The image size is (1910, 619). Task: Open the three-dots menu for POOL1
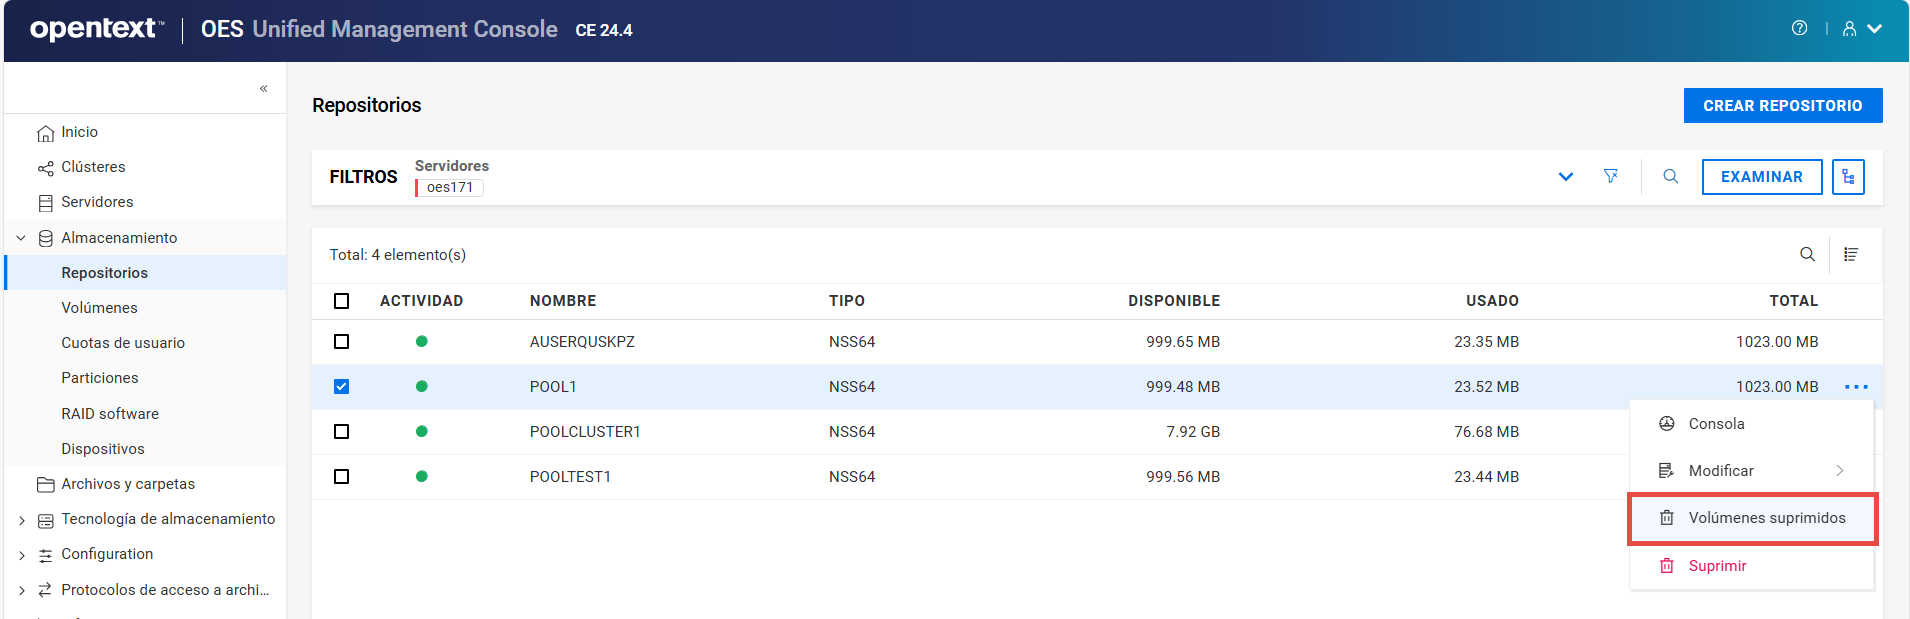coord(1856,387)
